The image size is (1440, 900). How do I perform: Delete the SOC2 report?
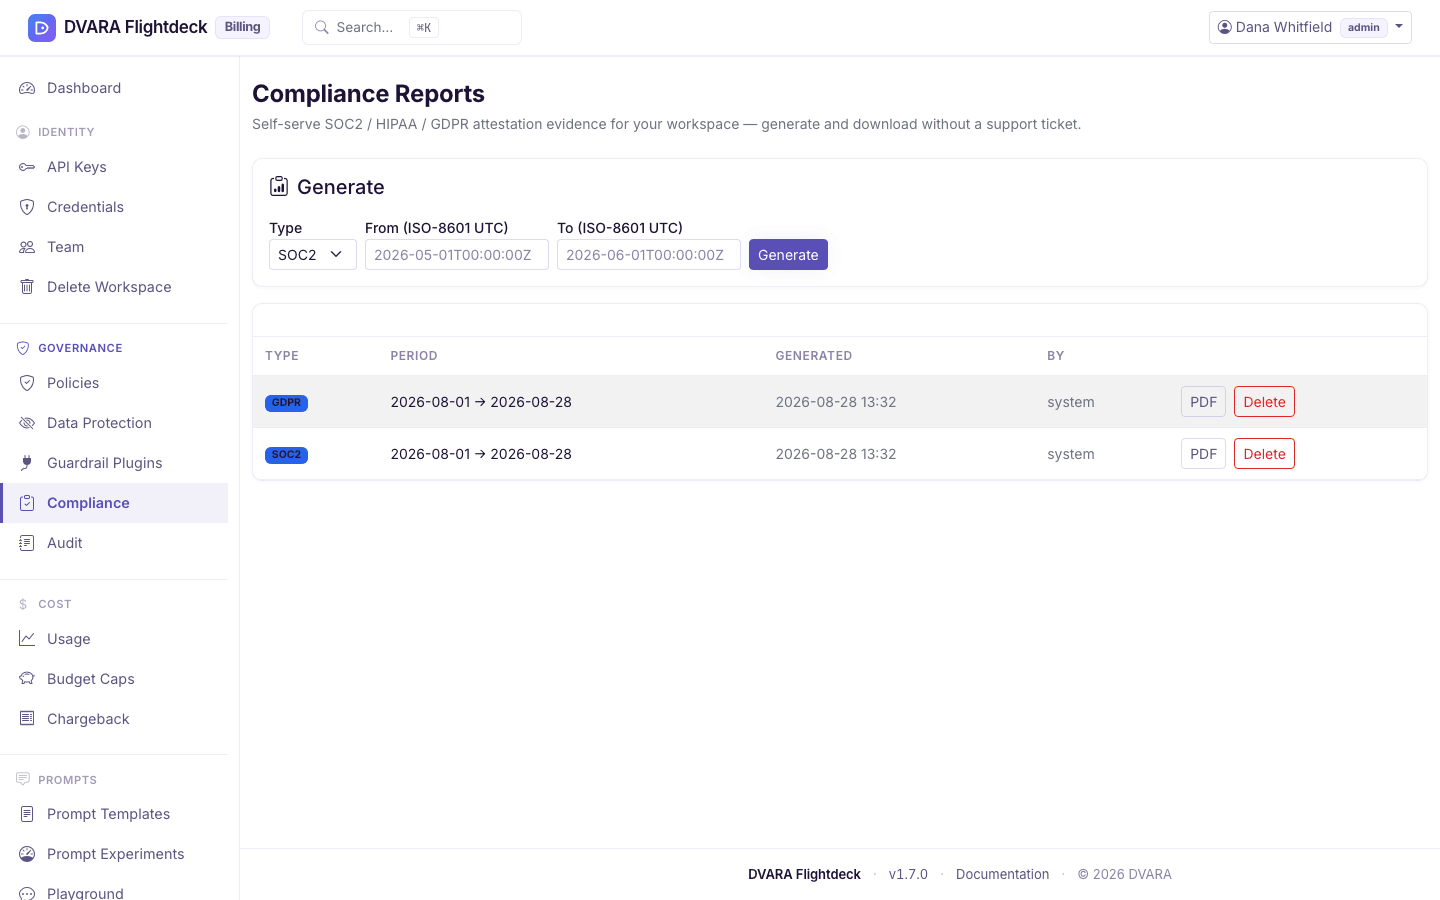(1264, 454)
